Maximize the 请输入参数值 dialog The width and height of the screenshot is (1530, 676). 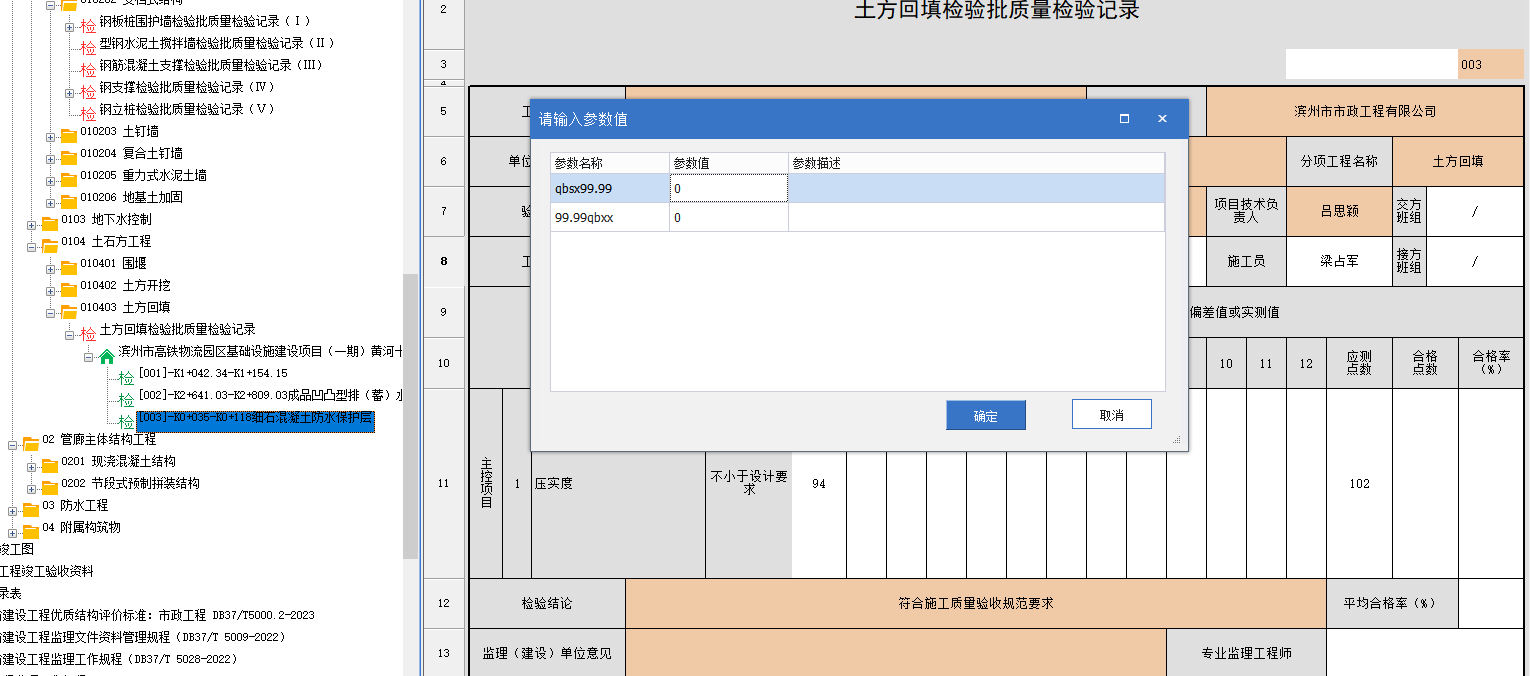click(x=1124, y=118)
